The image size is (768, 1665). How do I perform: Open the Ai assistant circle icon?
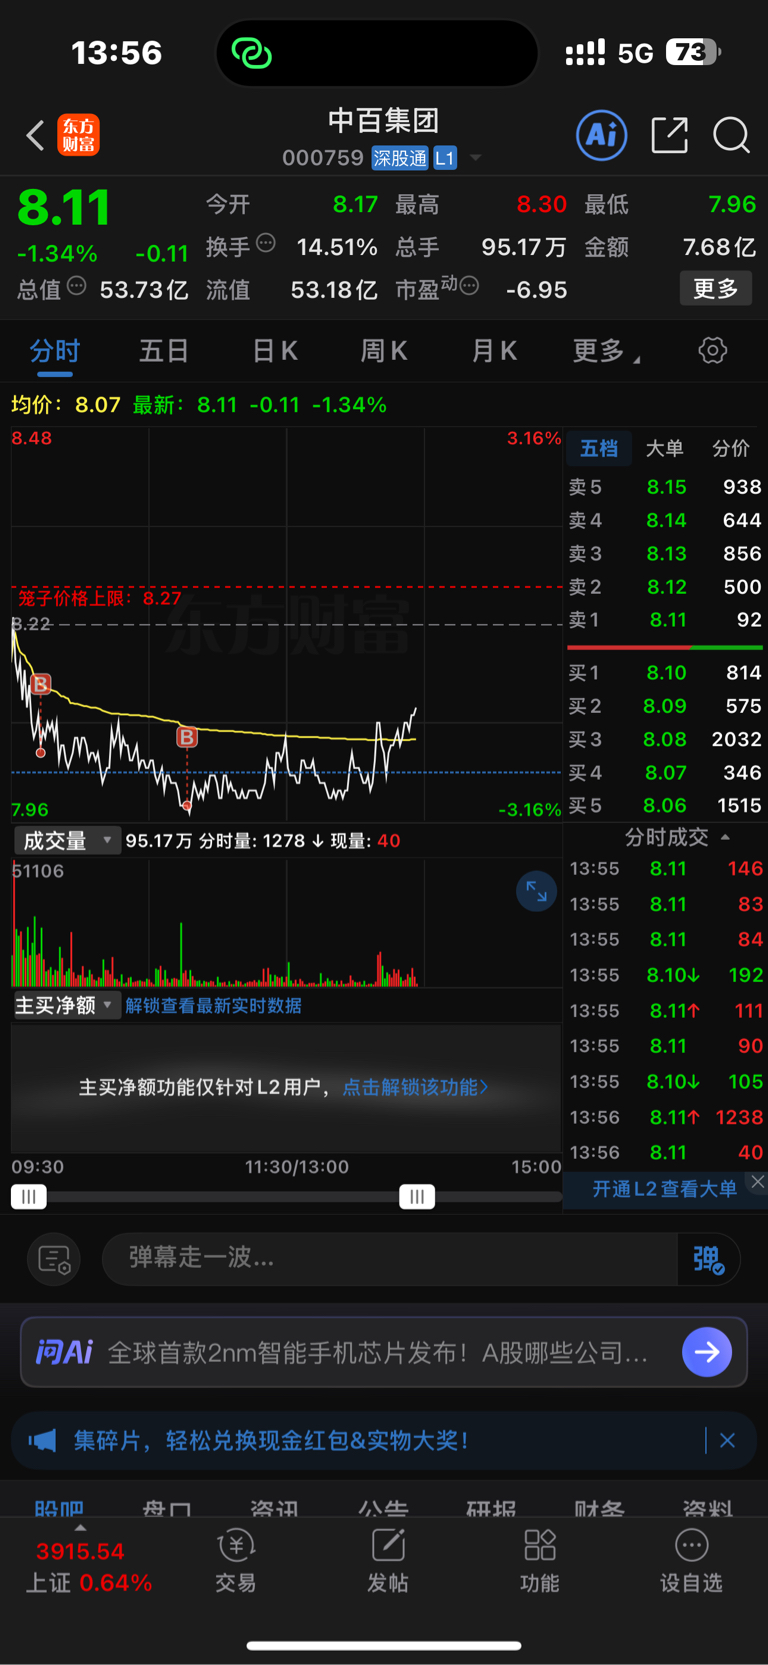point(602,135)
